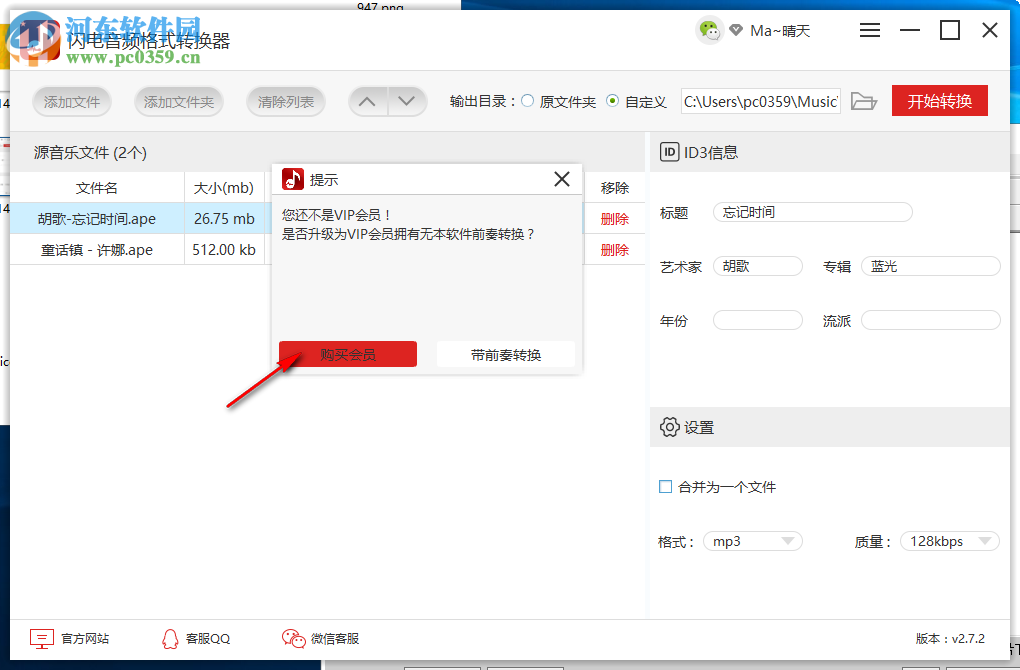Click the move-up arrow in the toolbar
The image size is (1020, 670).
point(367,101)
